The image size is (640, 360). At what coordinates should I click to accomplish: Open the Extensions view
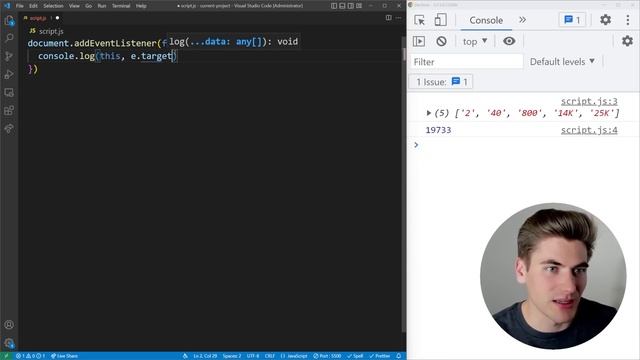9,110
